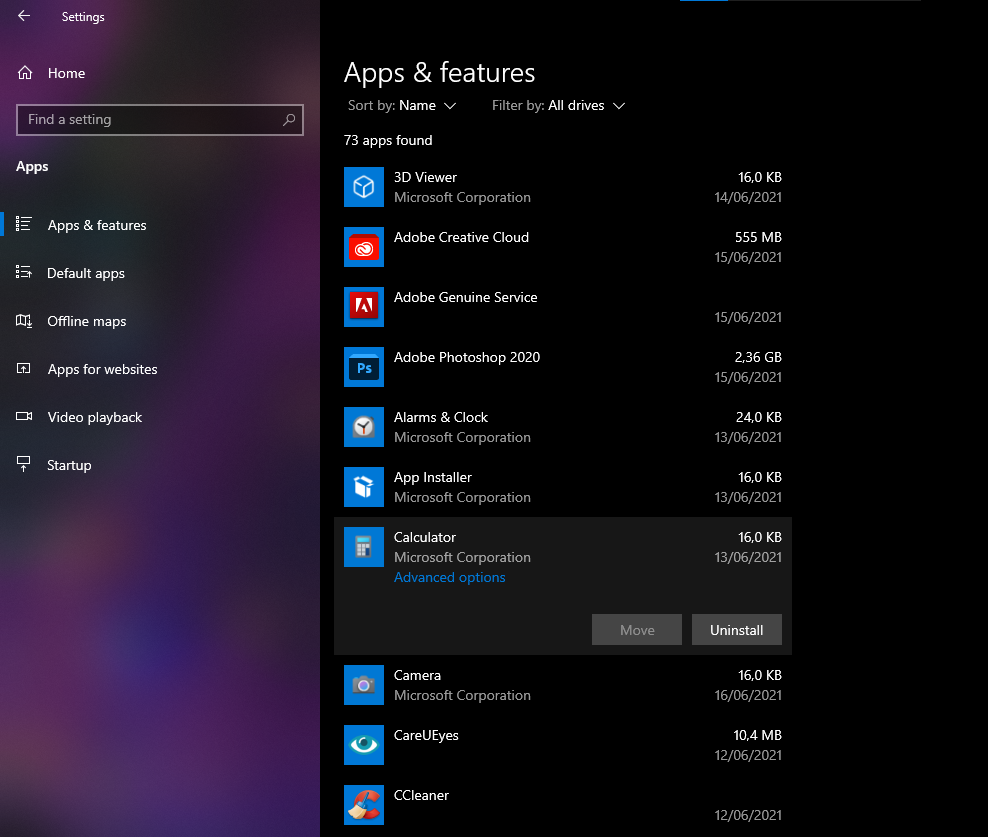Open Video playback settings
Screen dimensions: 988x837
pyautogui.click(x=95, y=417)
